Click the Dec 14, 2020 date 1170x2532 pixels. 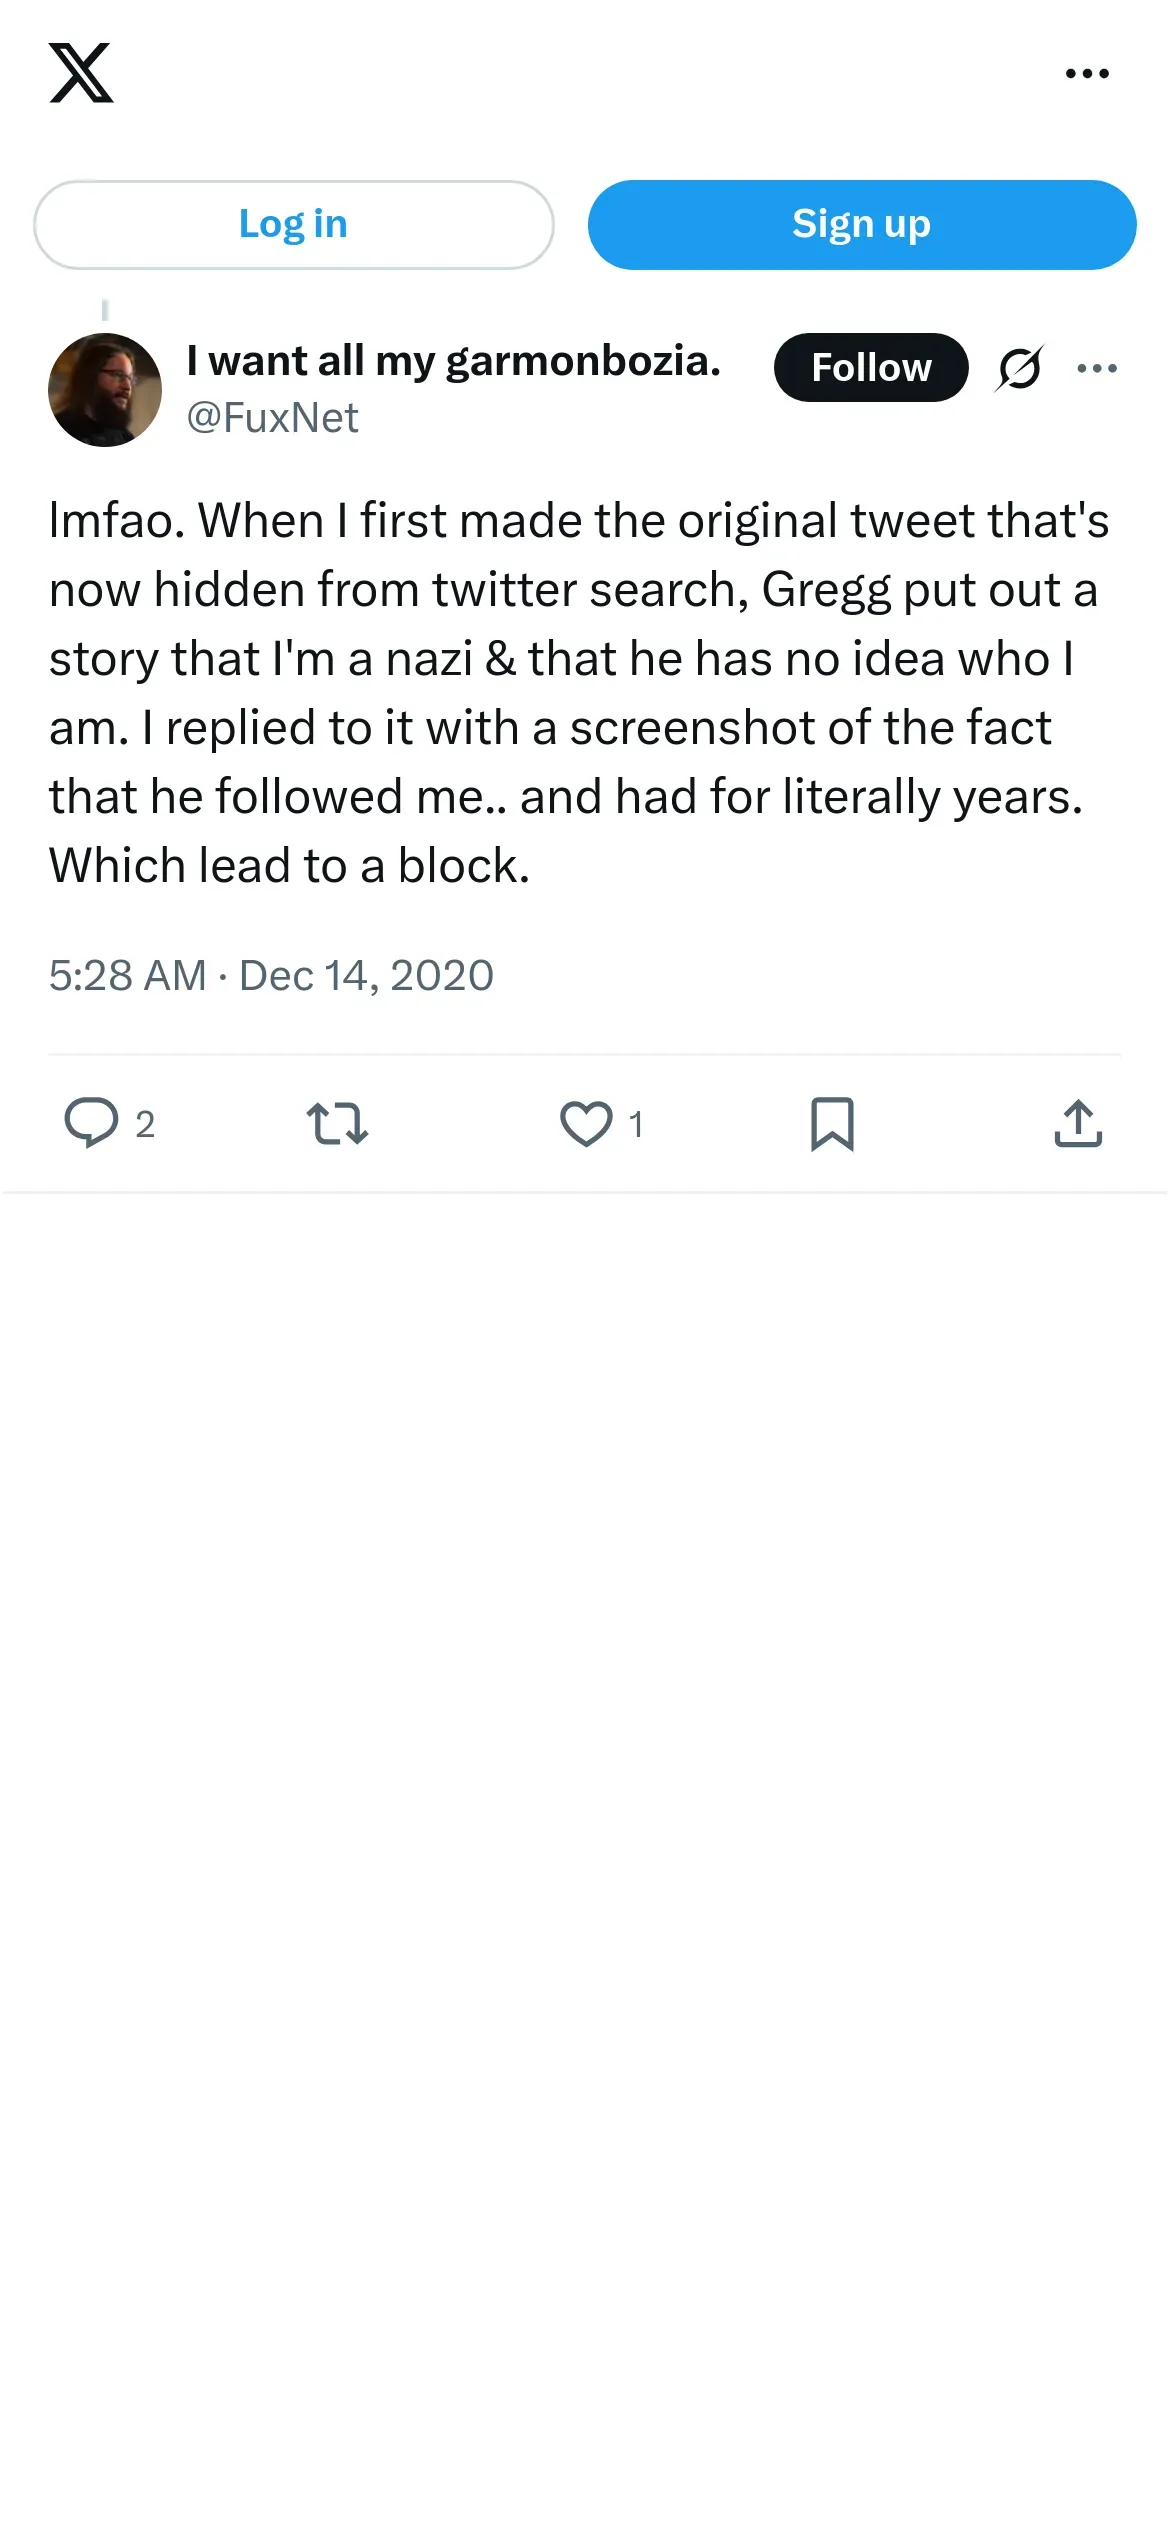point(366,976)
